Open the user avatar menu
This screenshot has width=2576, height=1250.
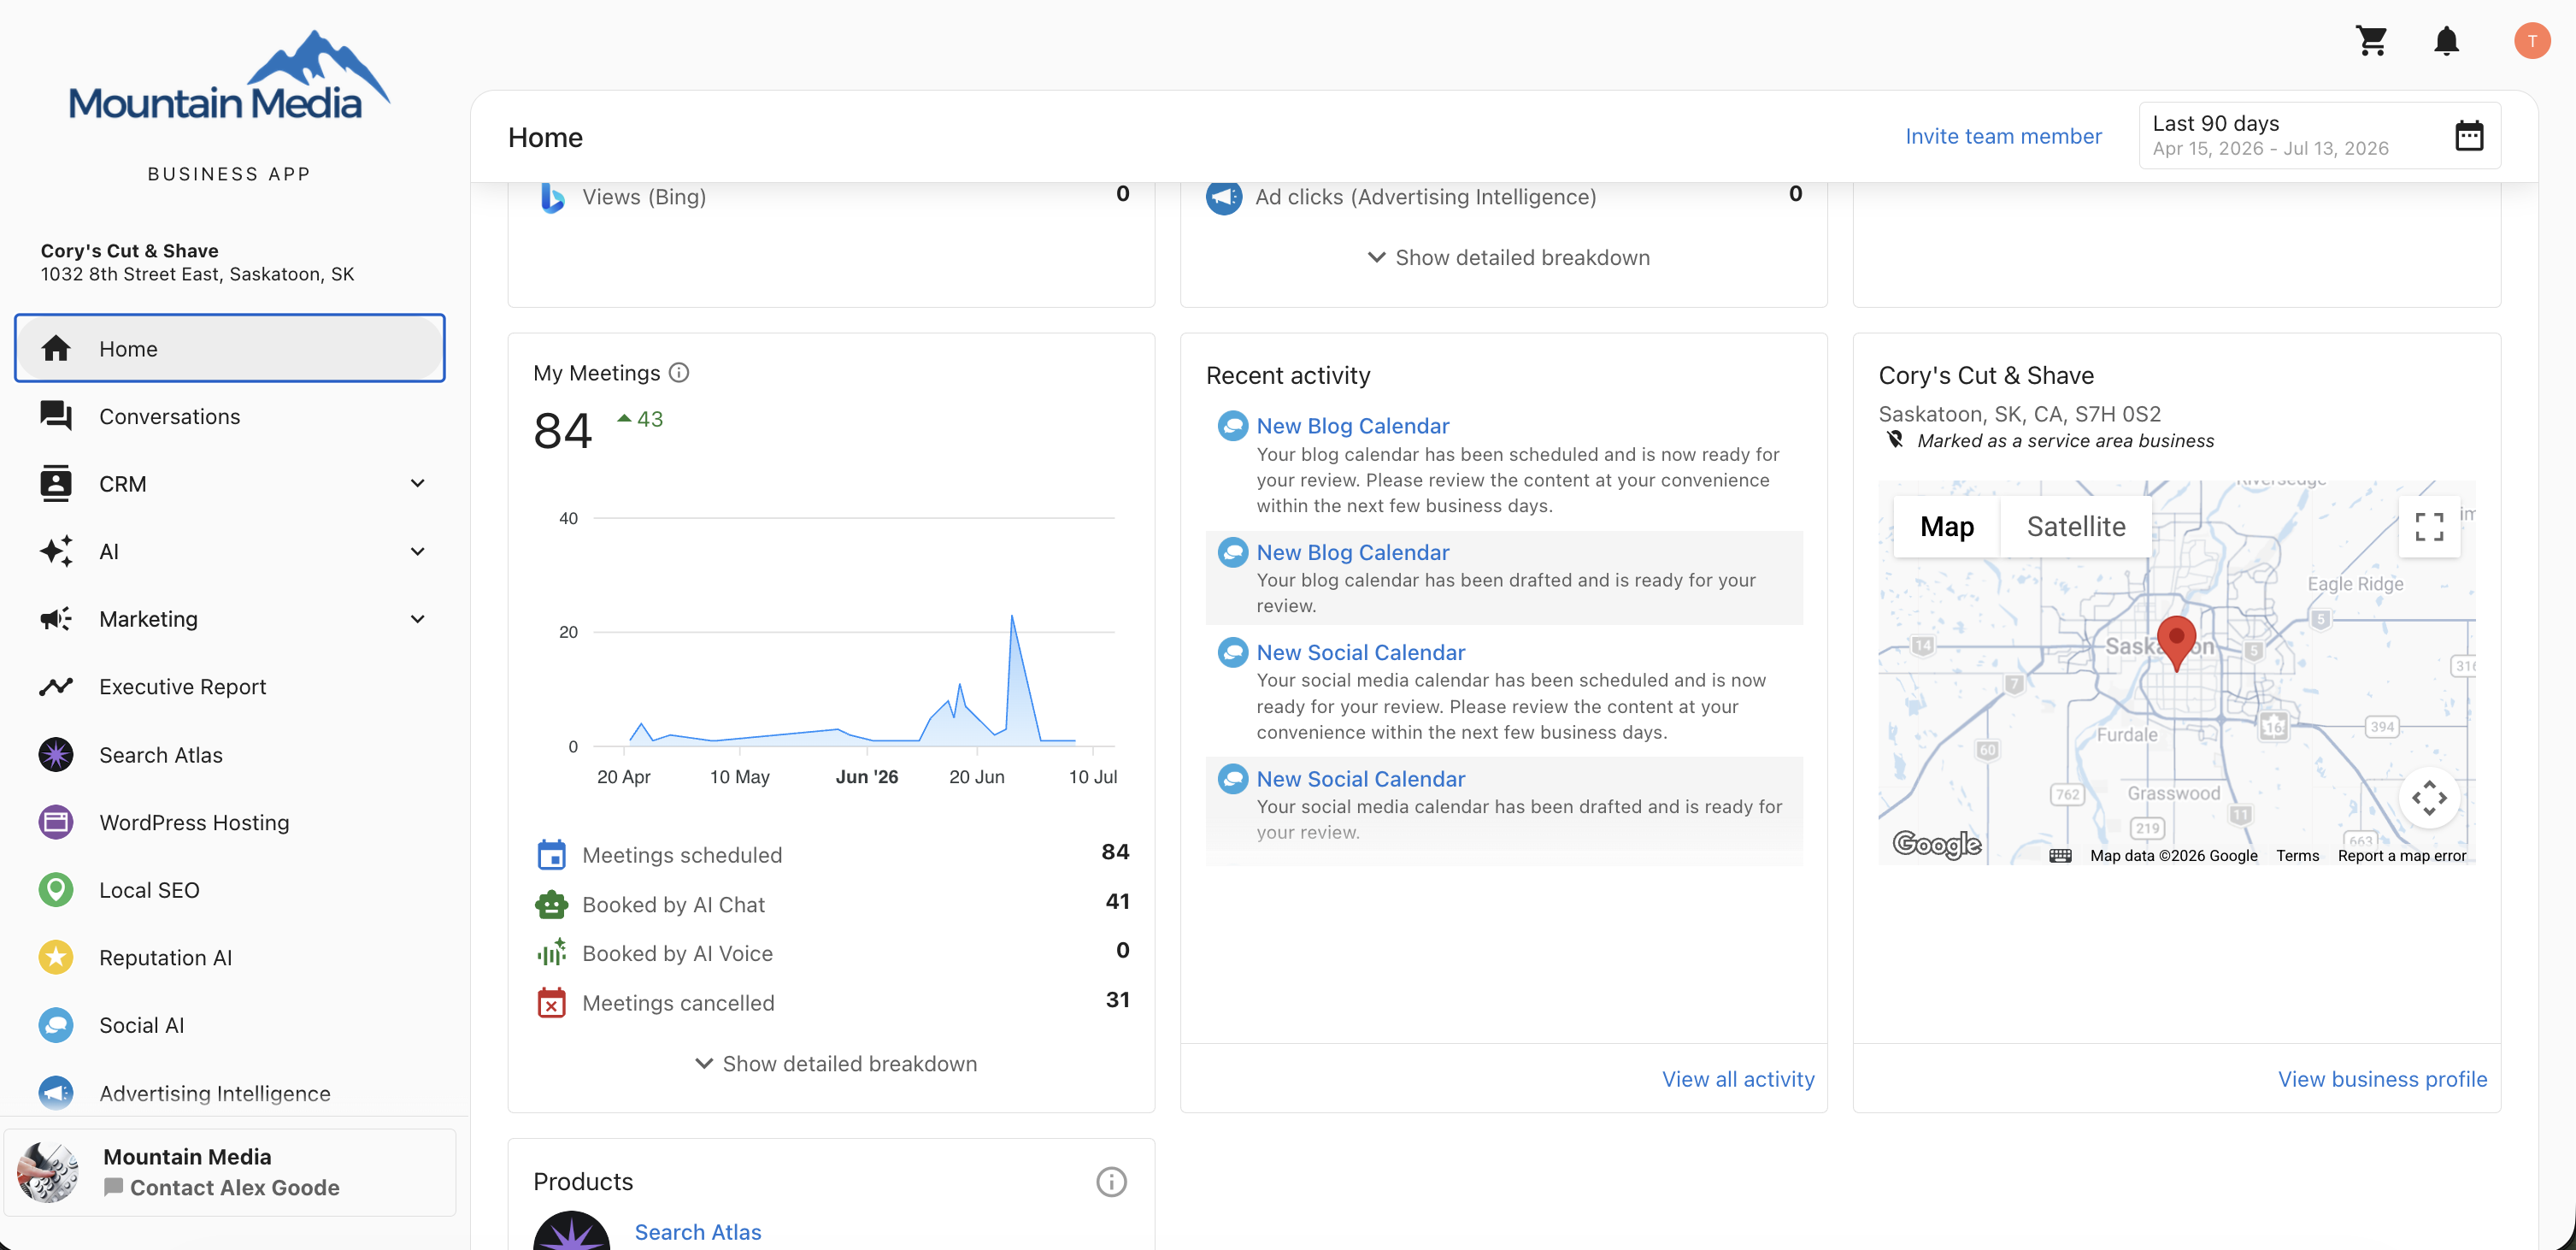pos(2531,41)
